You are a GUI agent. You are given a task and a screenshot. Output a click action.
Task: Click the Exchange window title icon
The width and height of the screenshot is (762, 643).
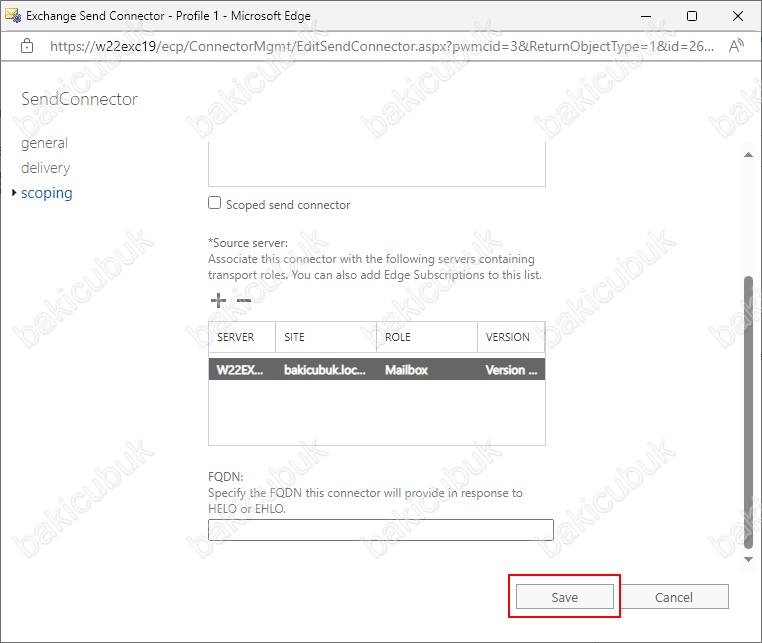tap(13, 16)
